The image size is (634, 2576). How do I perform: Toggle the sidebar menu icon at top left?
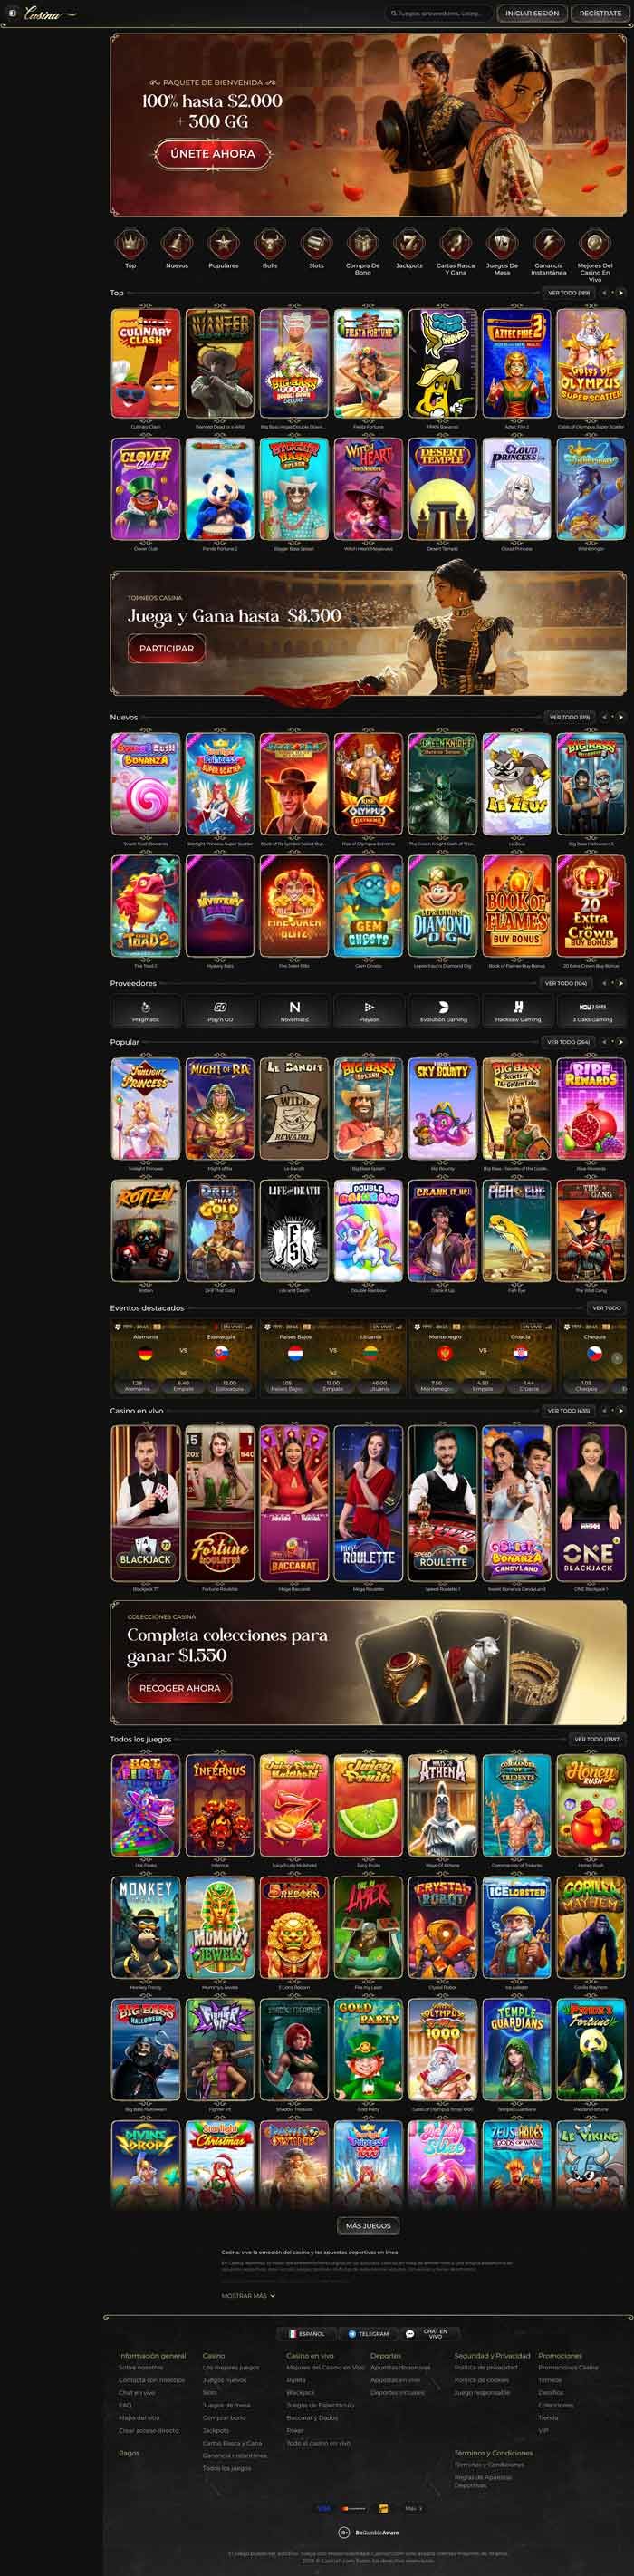(x=13, y=13)
